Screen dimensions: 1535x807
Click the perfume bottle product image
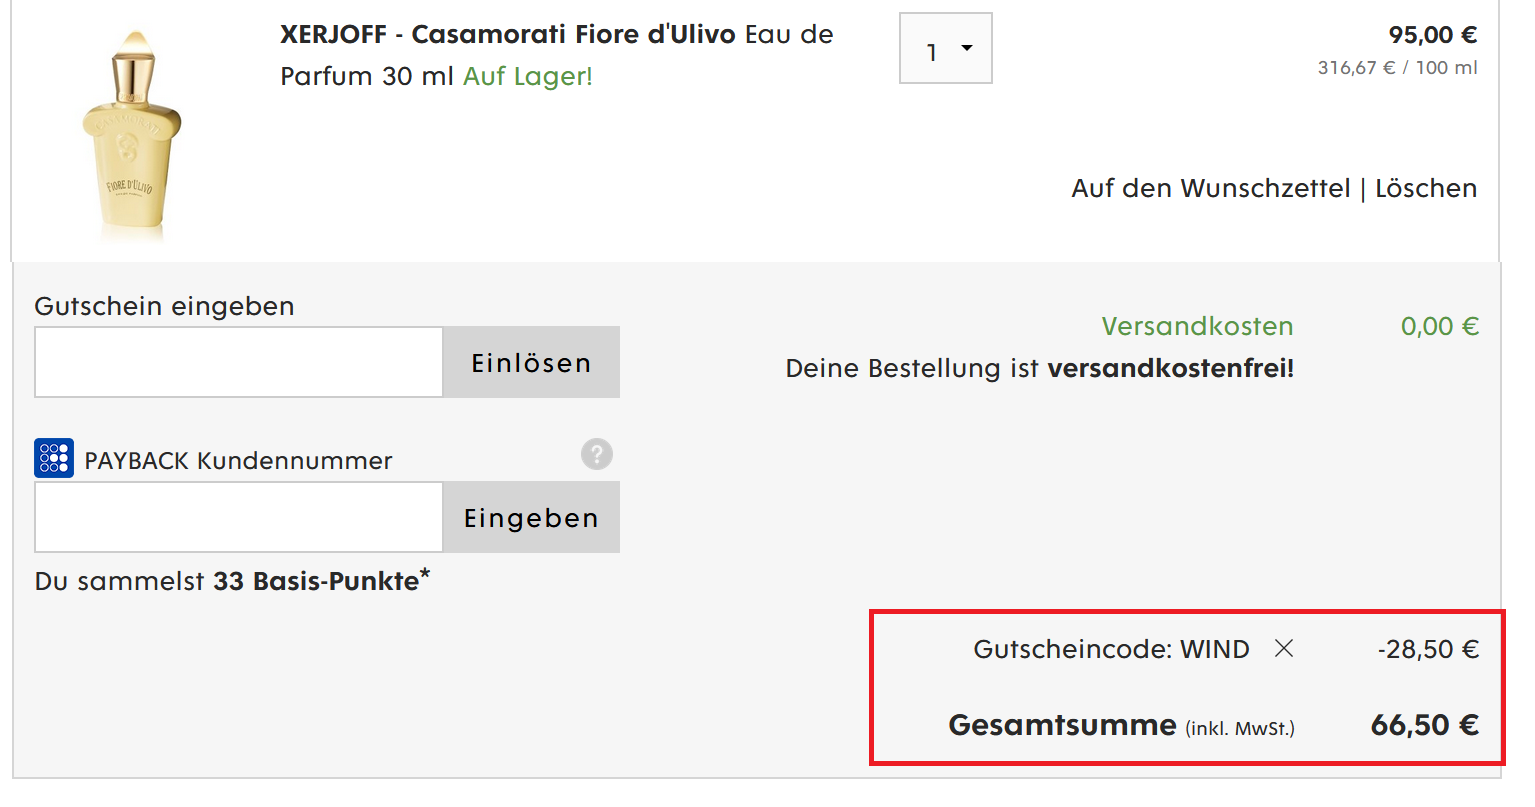point(133,135)
